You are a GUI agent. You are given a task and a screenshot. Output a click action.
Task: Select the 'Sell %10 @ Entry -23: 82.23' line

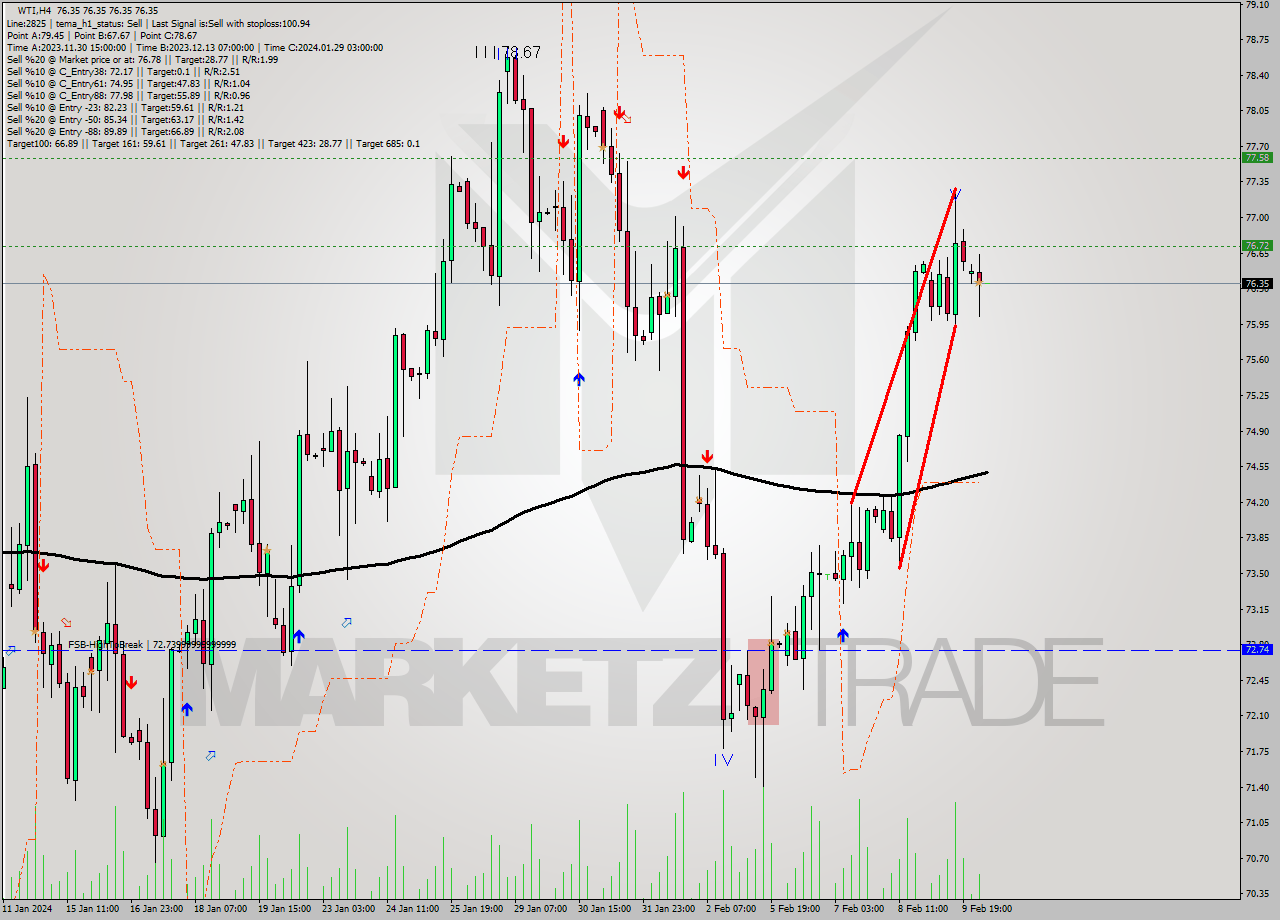(125, 107)
